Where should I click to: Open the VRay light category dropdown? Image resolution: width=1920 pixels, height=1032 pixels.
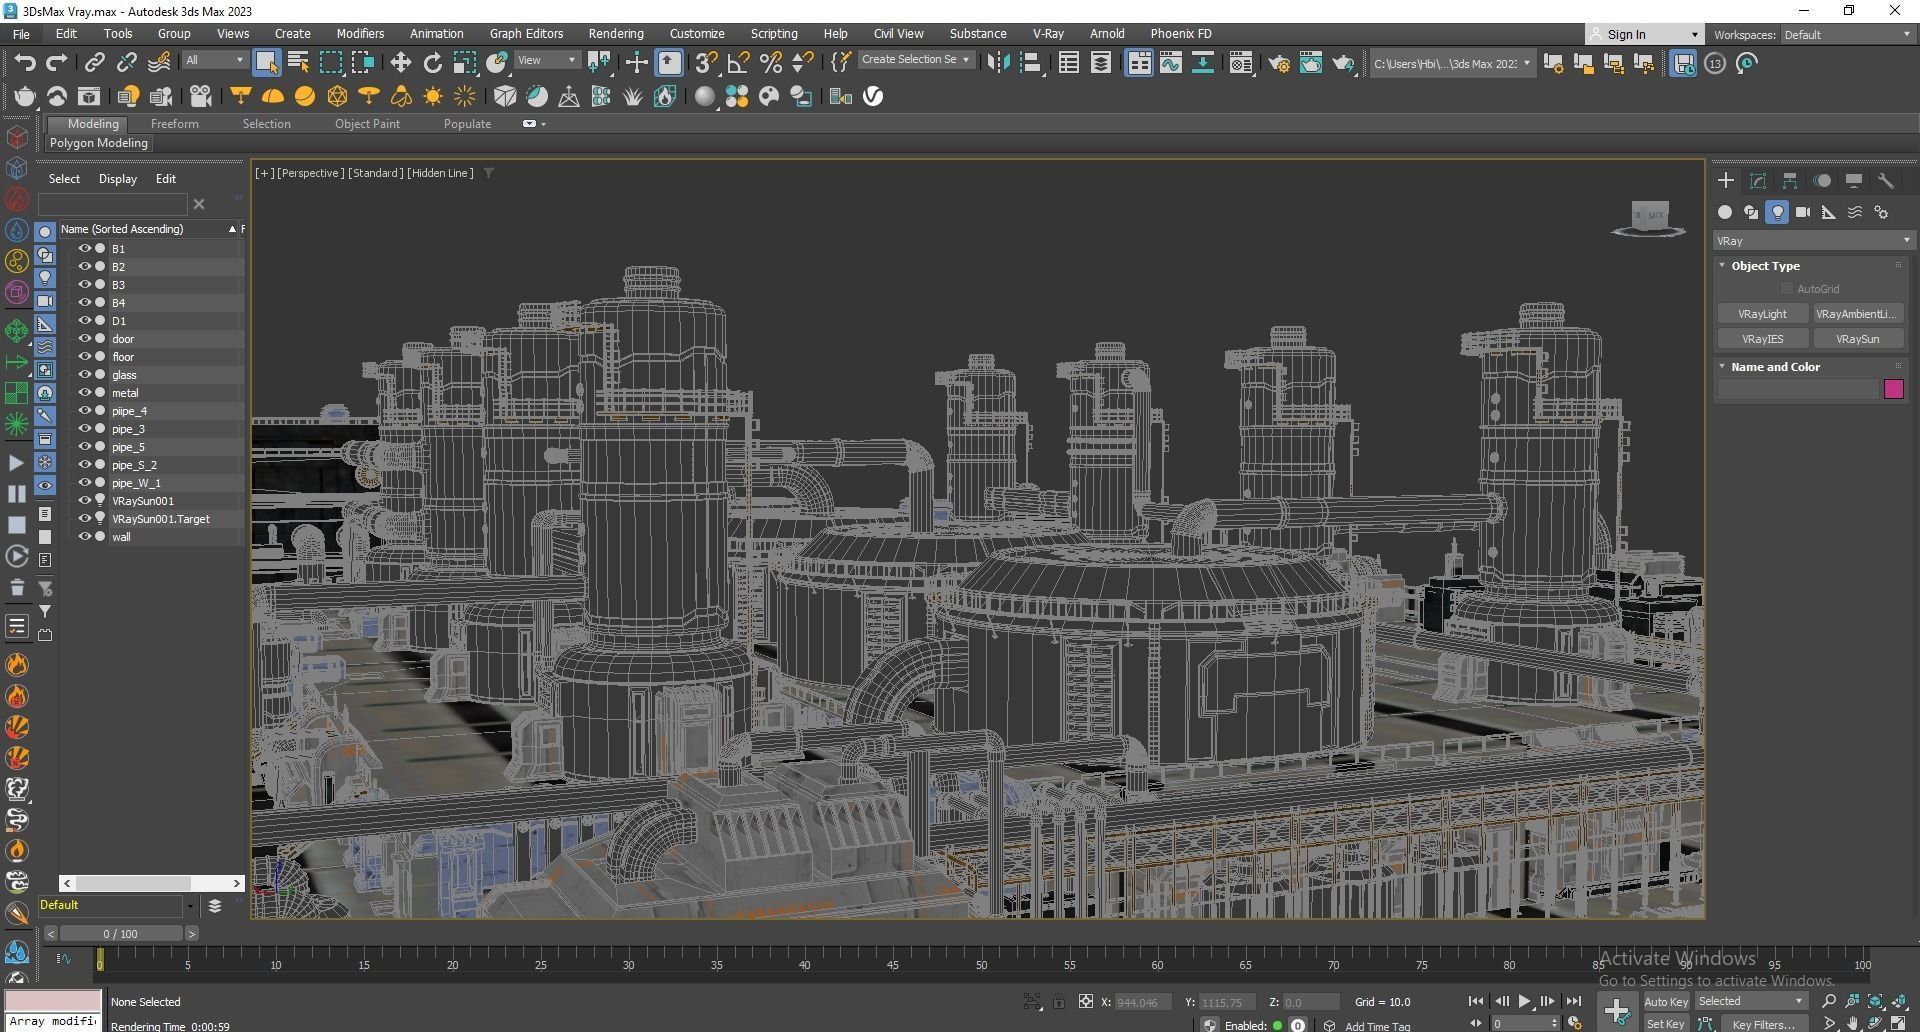(1813, 241)
